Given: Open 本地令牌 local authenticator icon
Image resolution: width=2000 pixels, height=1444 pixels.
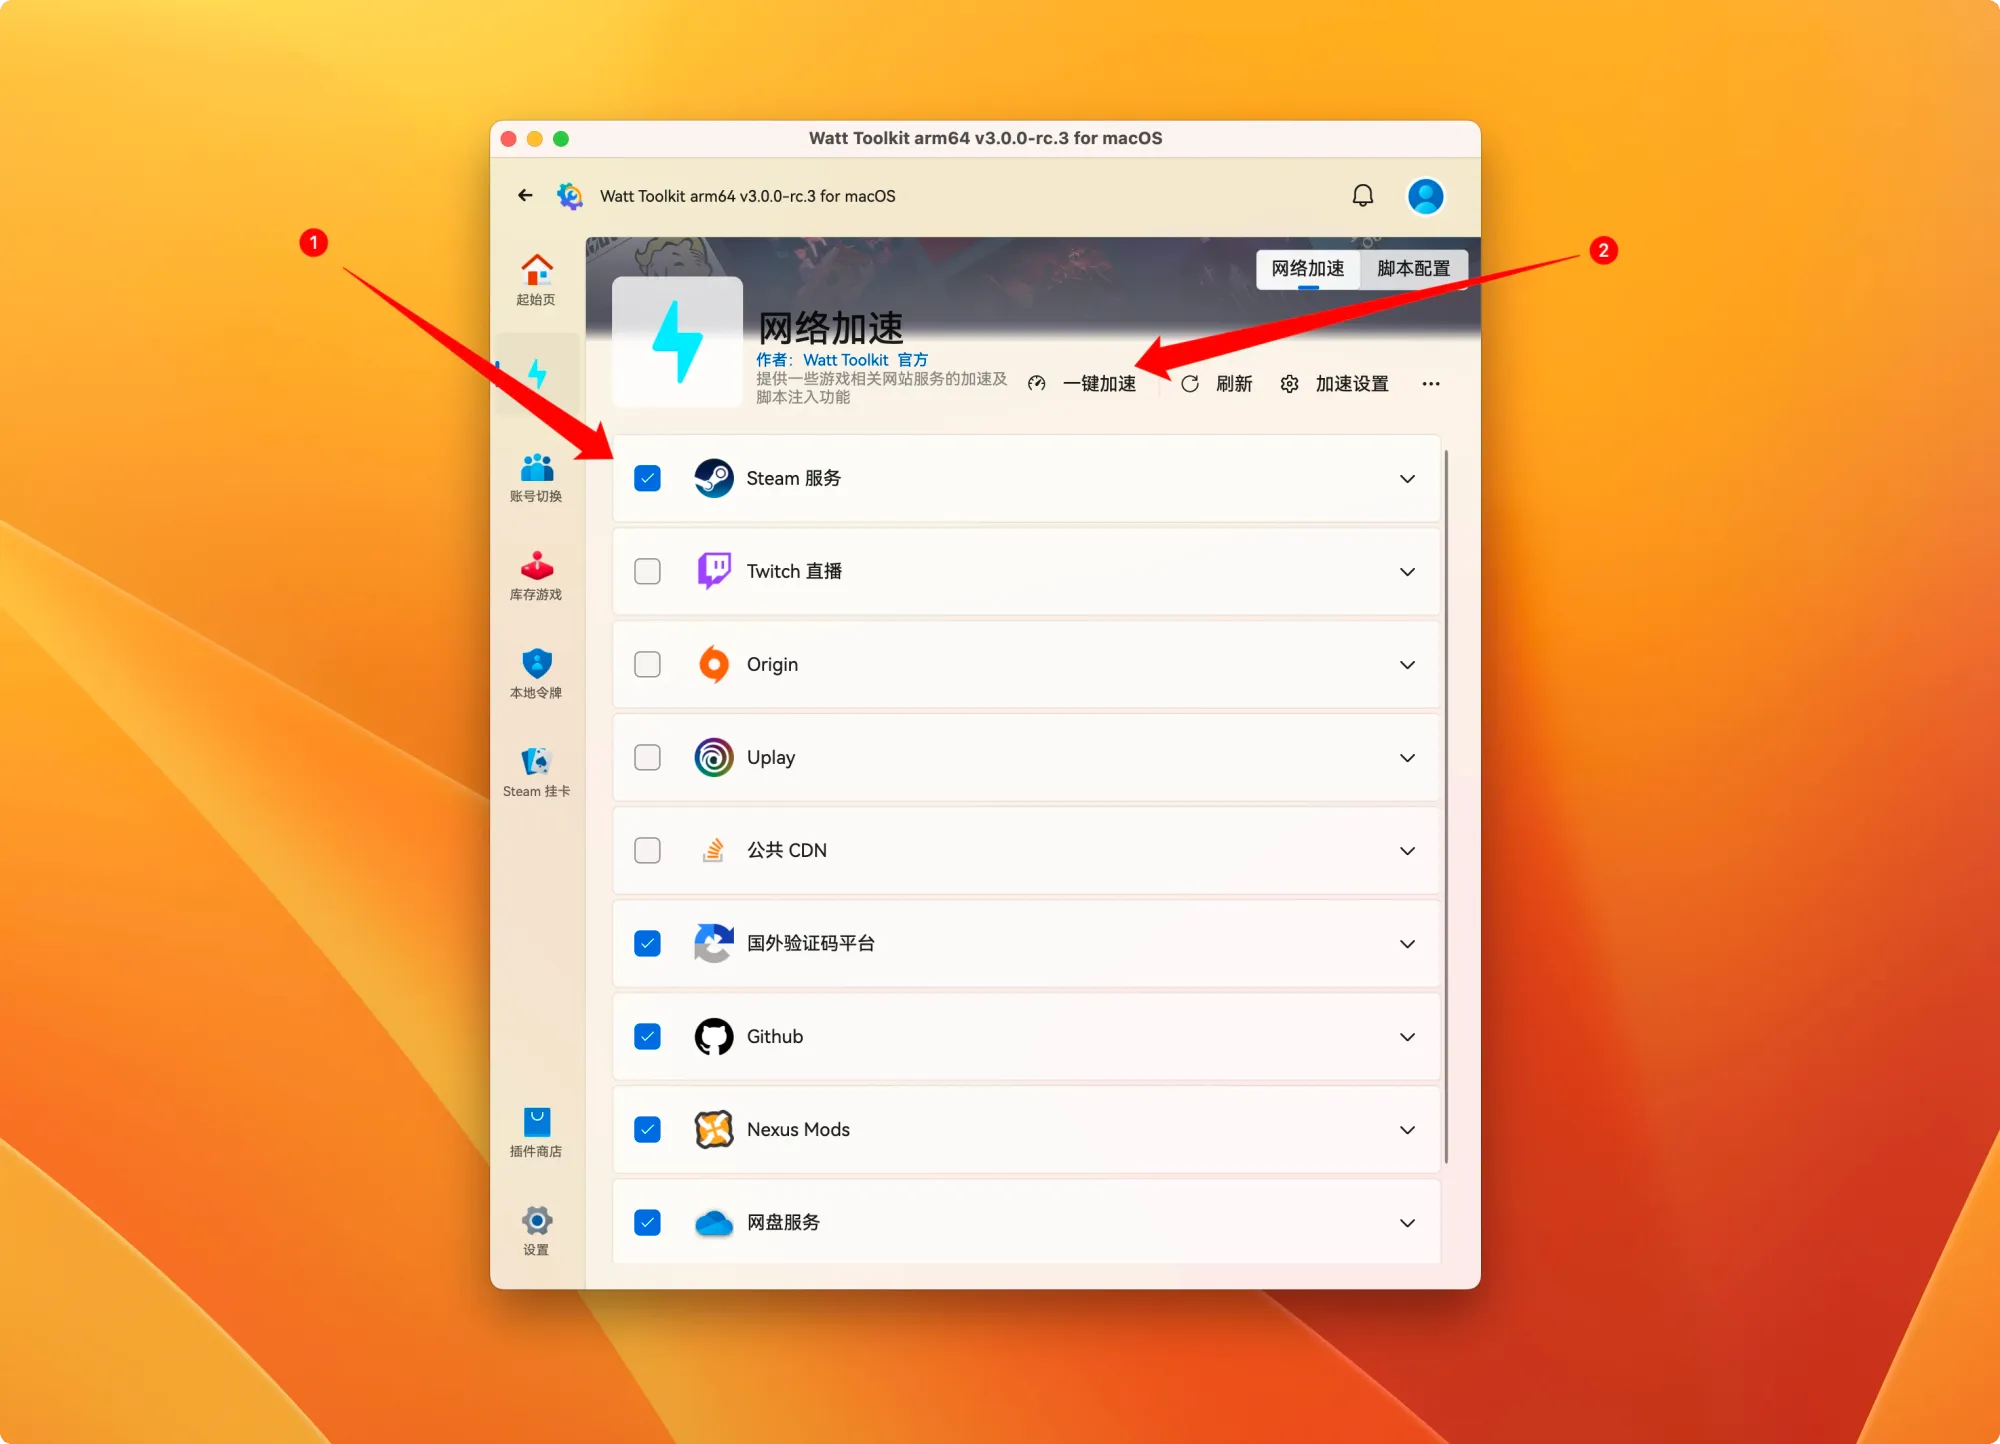Looking at the screenshot, I should [536, 673].
